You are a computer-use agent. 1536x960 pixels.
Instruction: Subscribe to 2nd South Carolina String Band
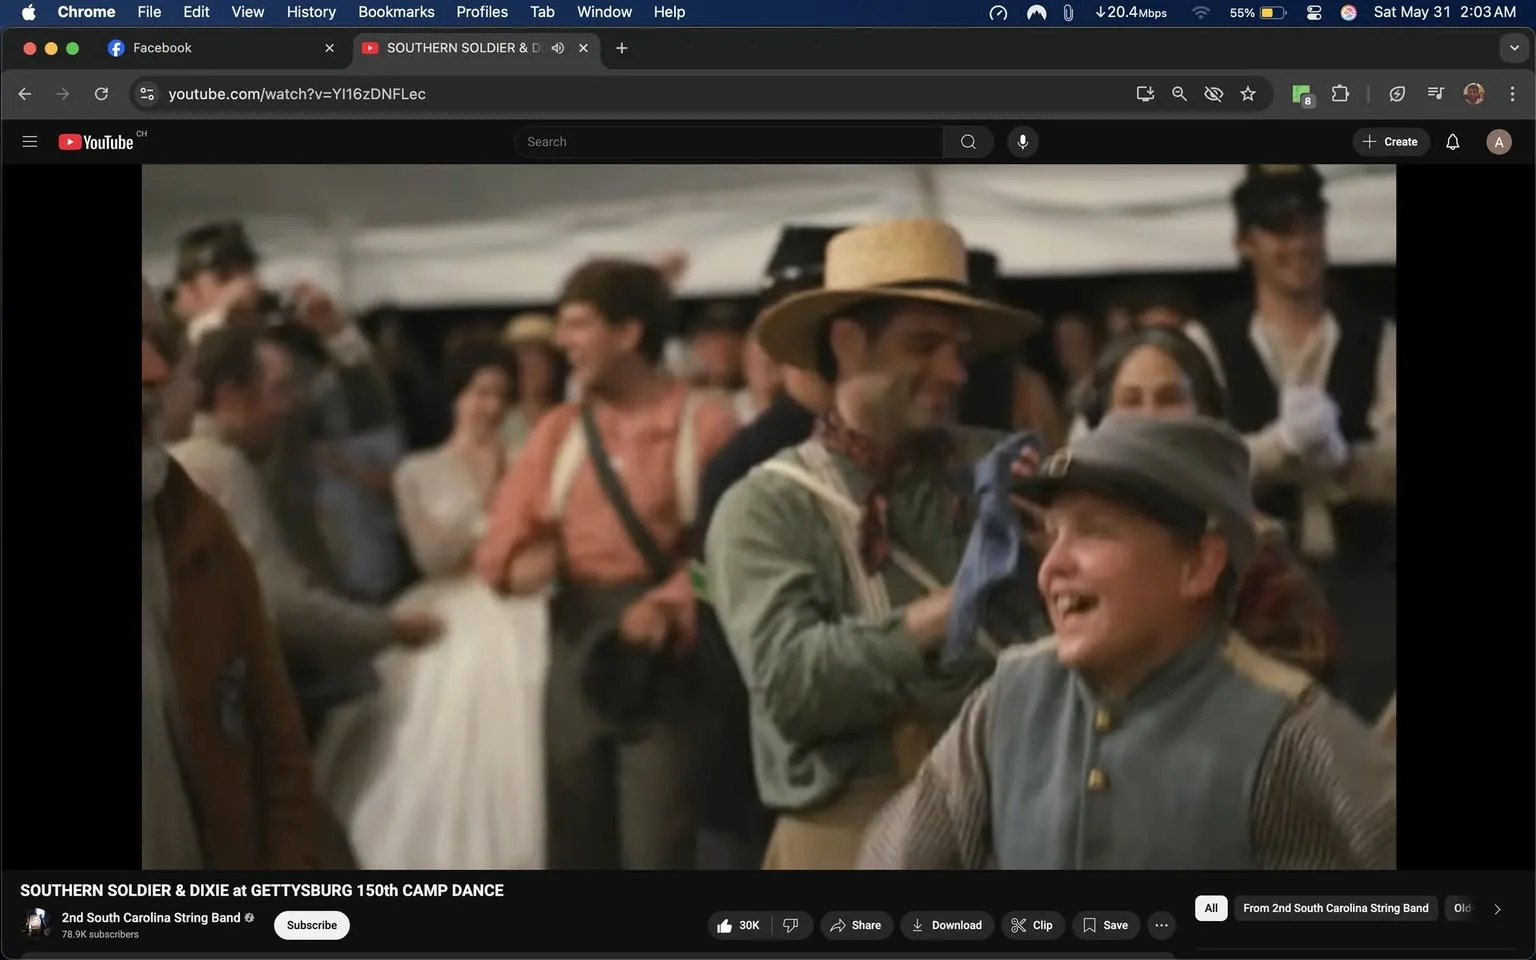311,925
